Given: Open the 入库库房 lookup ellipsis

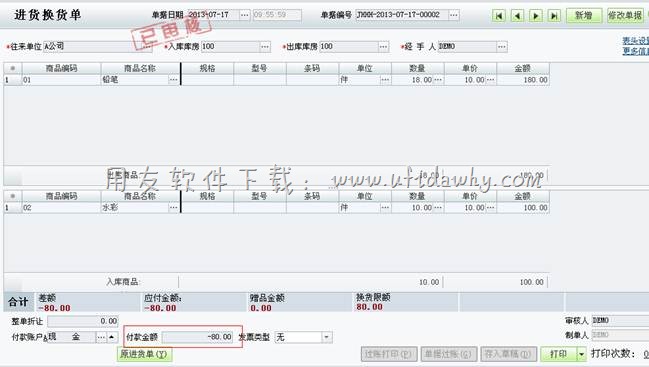Looking at the screenshot, I should click(265, 47).
